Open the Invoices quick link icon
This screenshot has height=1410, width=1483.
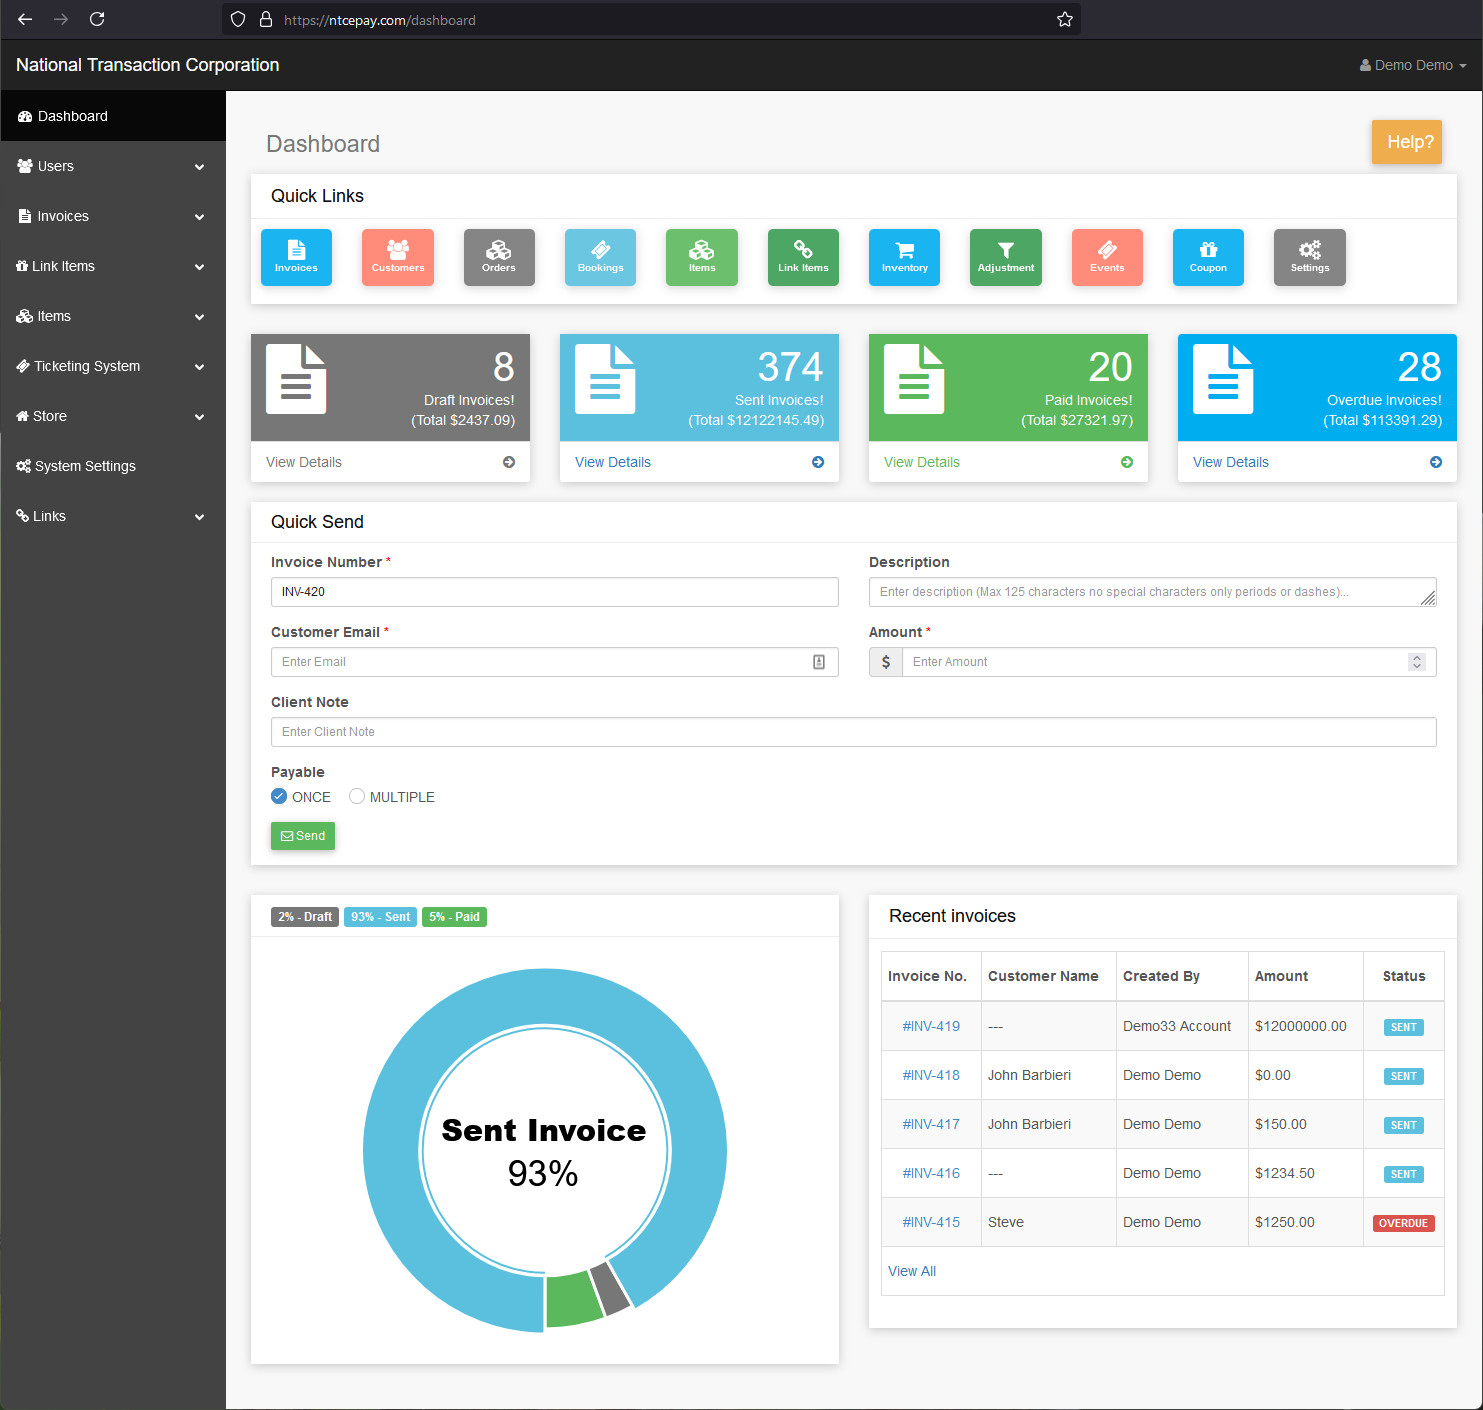click(296, 257)
